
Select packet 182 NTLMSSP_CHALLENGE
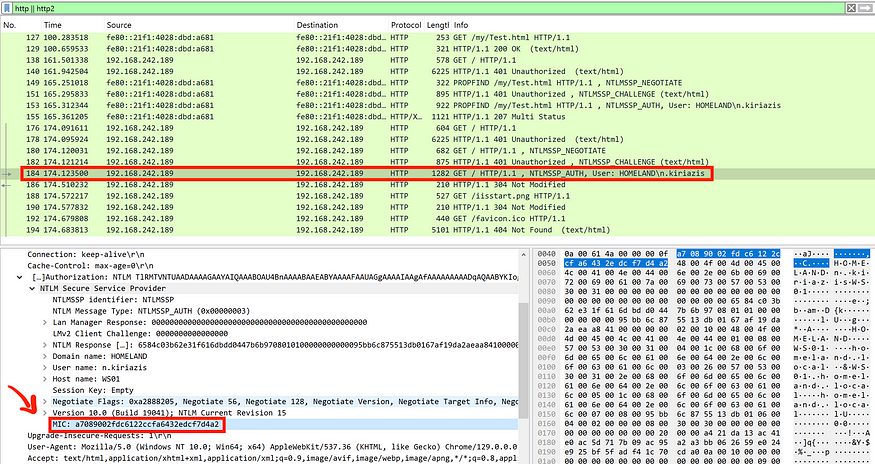coord(438,162)
